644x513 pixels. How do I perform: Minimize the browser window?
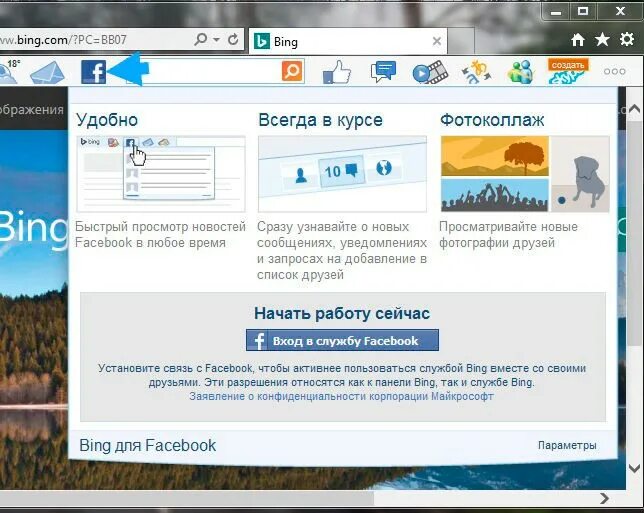pyautogui.click(x=556, y=12)
